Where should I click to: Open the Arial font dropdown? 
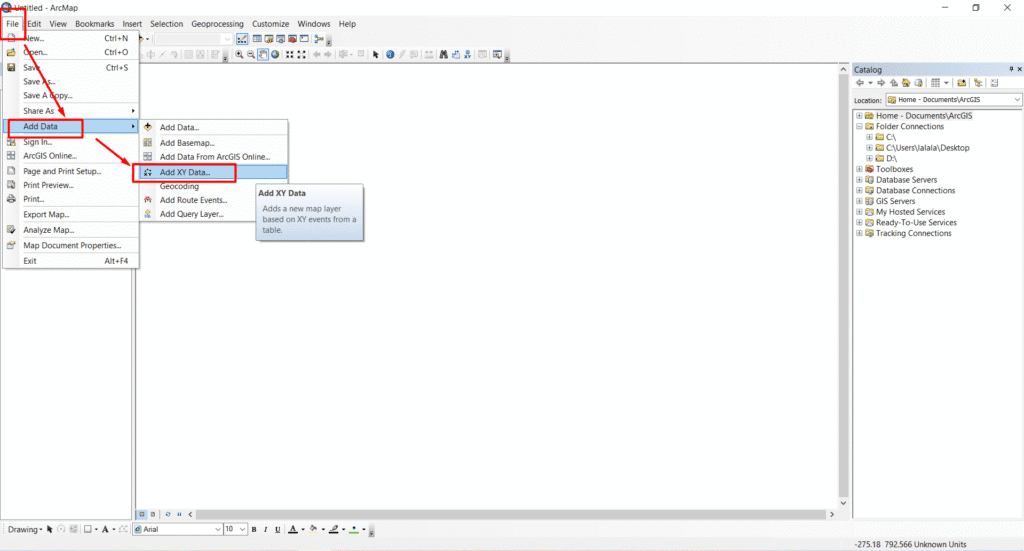pos(217,529)
